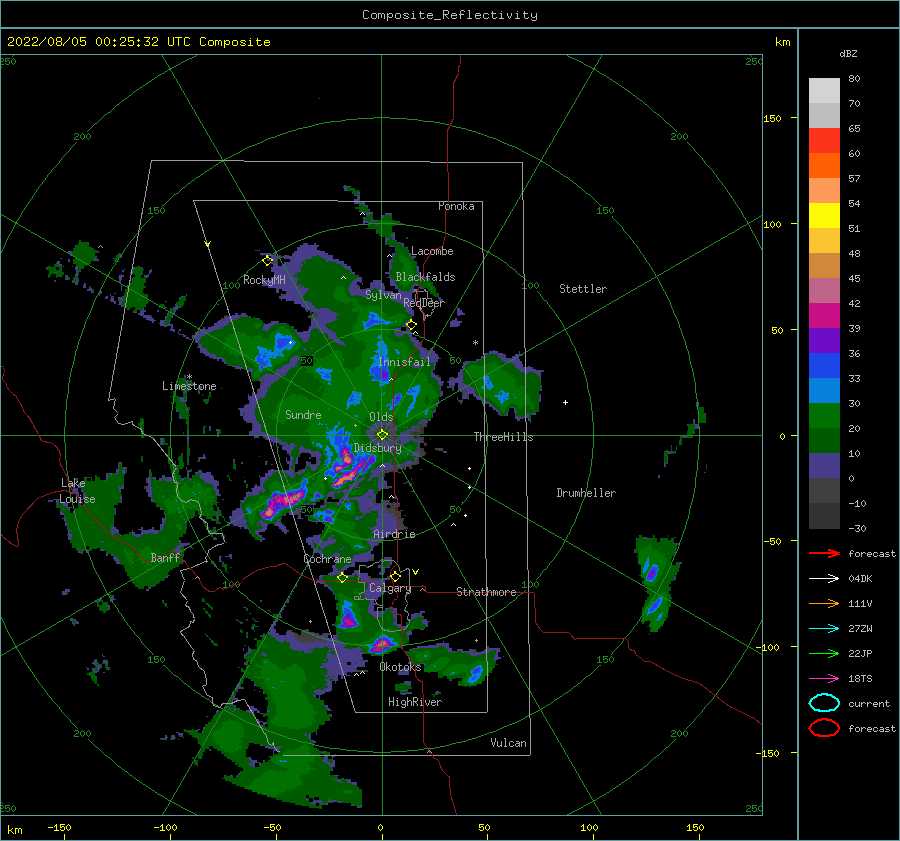The width and height of the screenshot is (900, 841).
Task: Pick the bright green 20-30 dBZ band
Action: point(824,416)
